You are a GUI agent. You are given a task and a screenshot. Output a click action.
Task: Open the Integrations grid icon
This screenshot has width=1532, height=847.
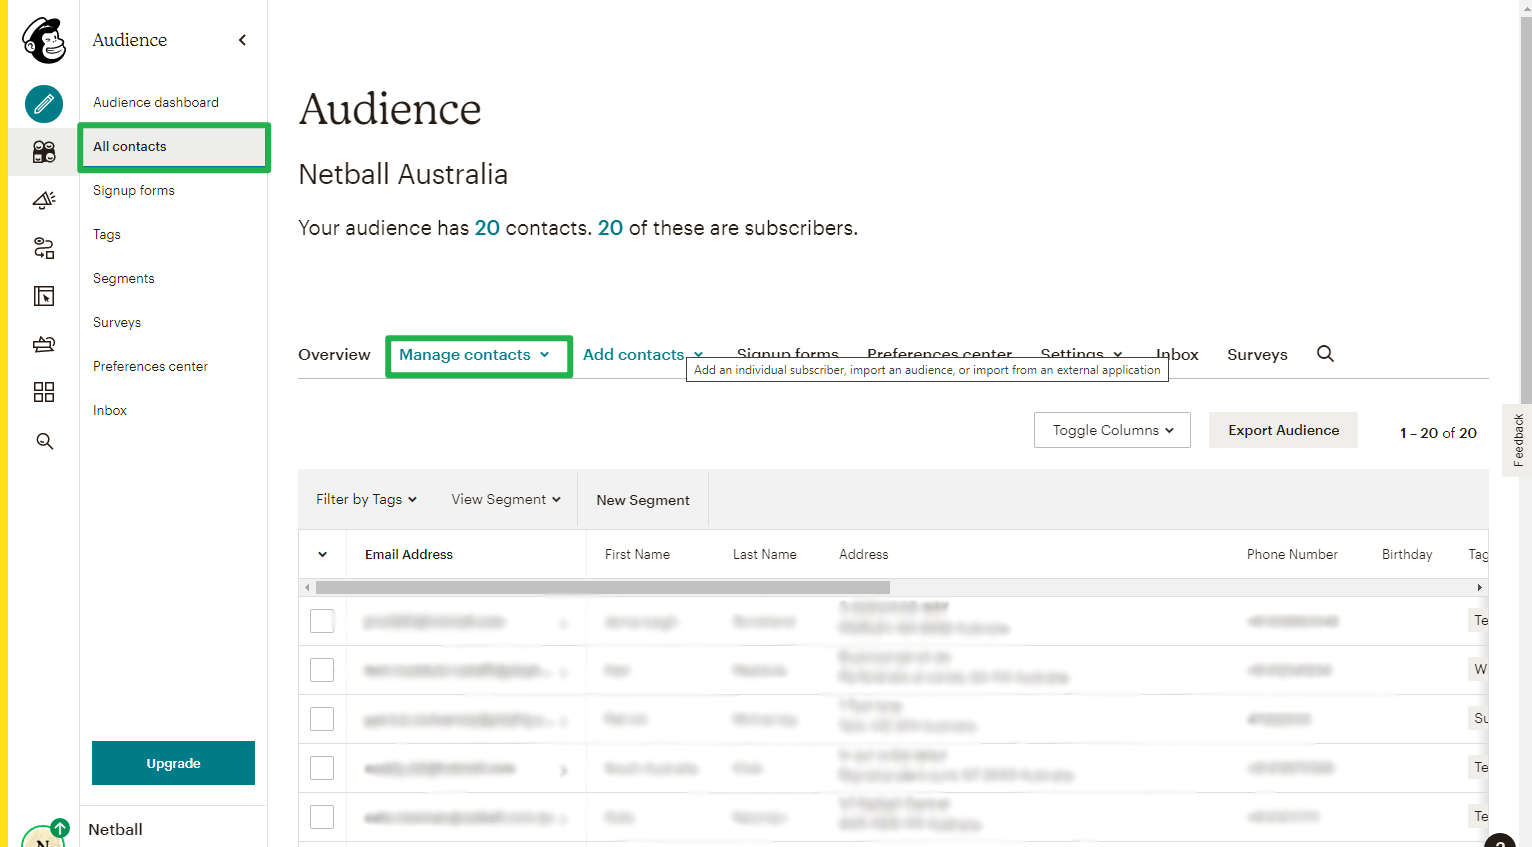click(x=44, y=392)
